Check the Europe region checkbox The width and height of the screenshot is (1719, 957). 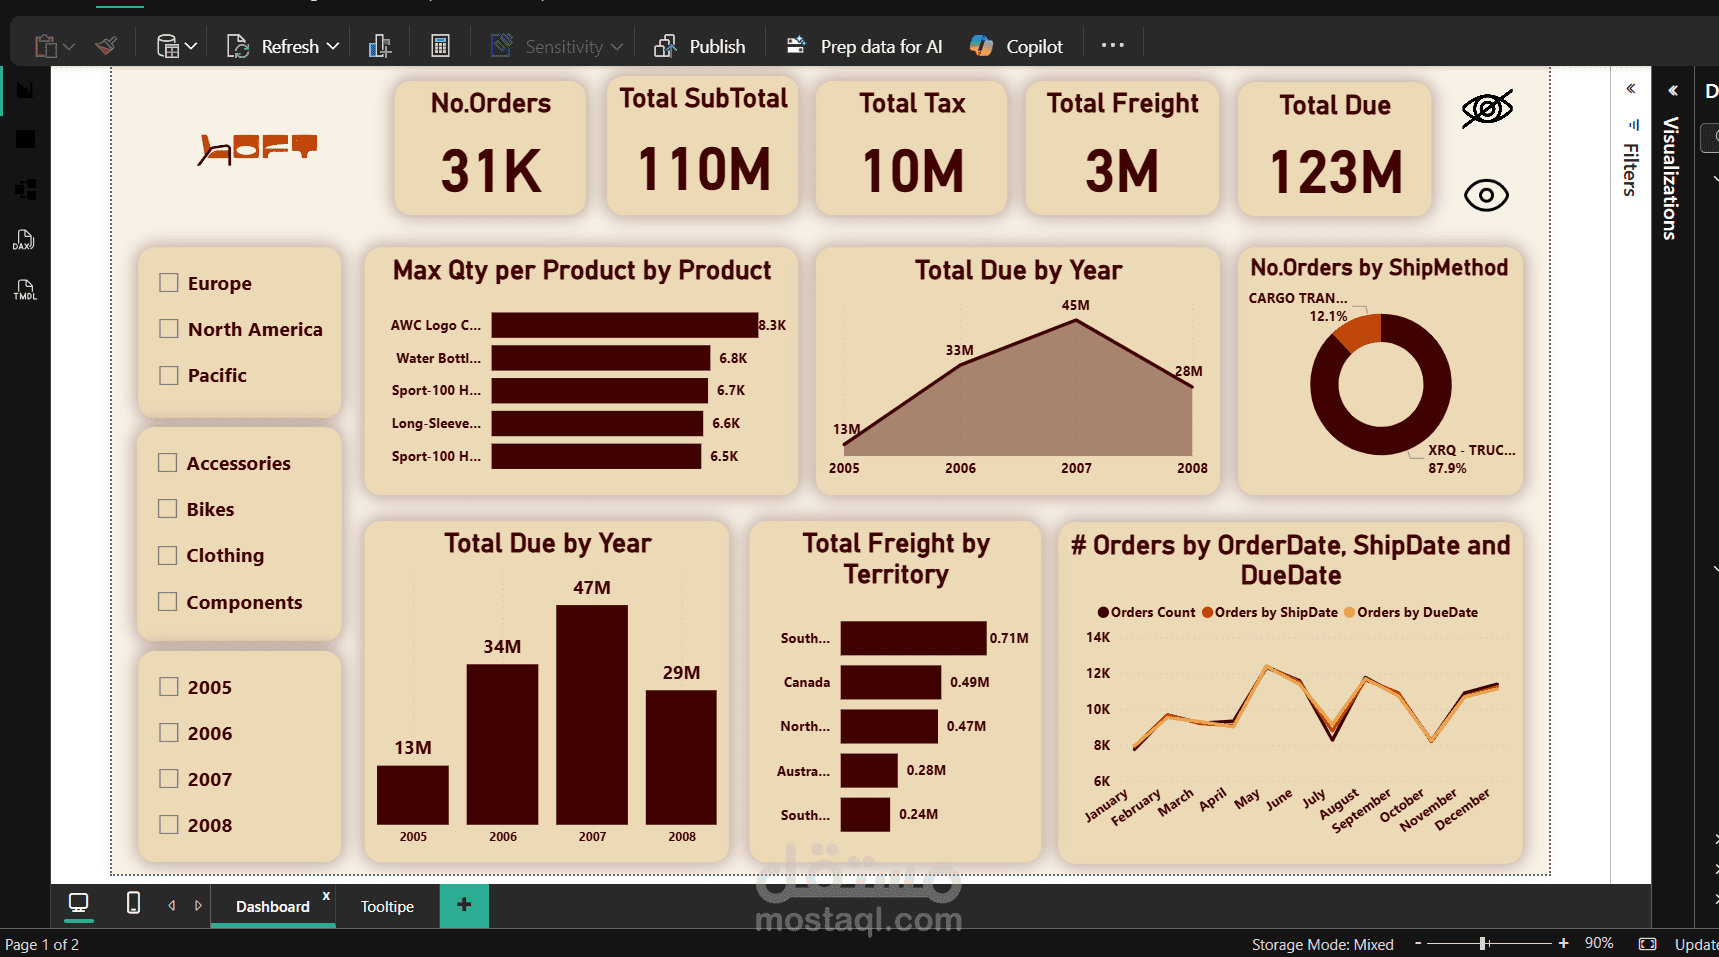(x=167, y=282)
